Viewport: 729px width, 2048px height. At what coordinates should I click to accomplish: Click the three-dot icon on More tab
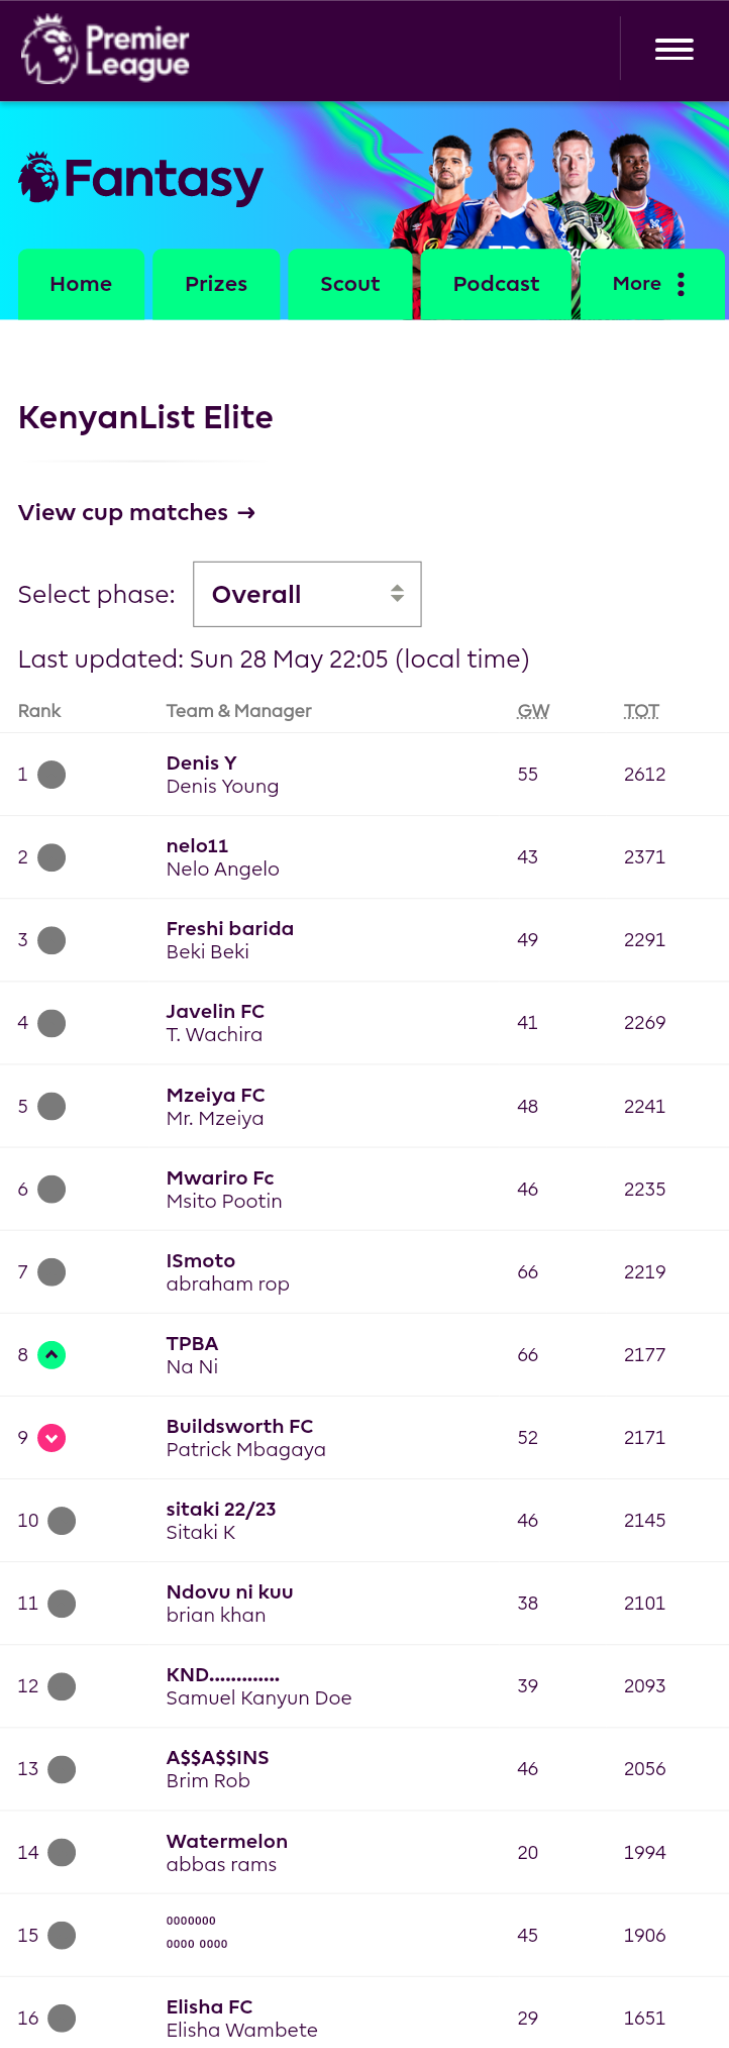coord(681,284)
